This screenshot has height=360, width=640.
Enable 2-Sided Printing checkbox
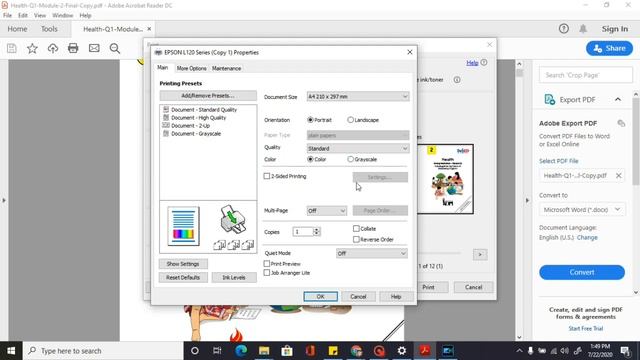tap(267, 176)
